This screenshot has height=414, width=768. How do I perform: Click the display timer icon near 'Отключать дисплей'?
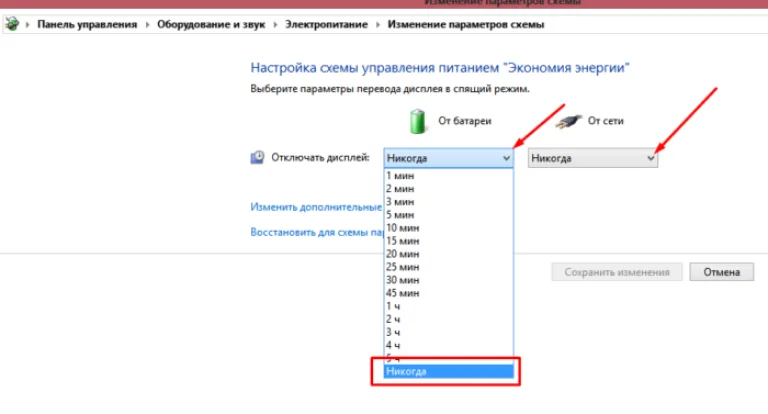click(x=257, y=157)
